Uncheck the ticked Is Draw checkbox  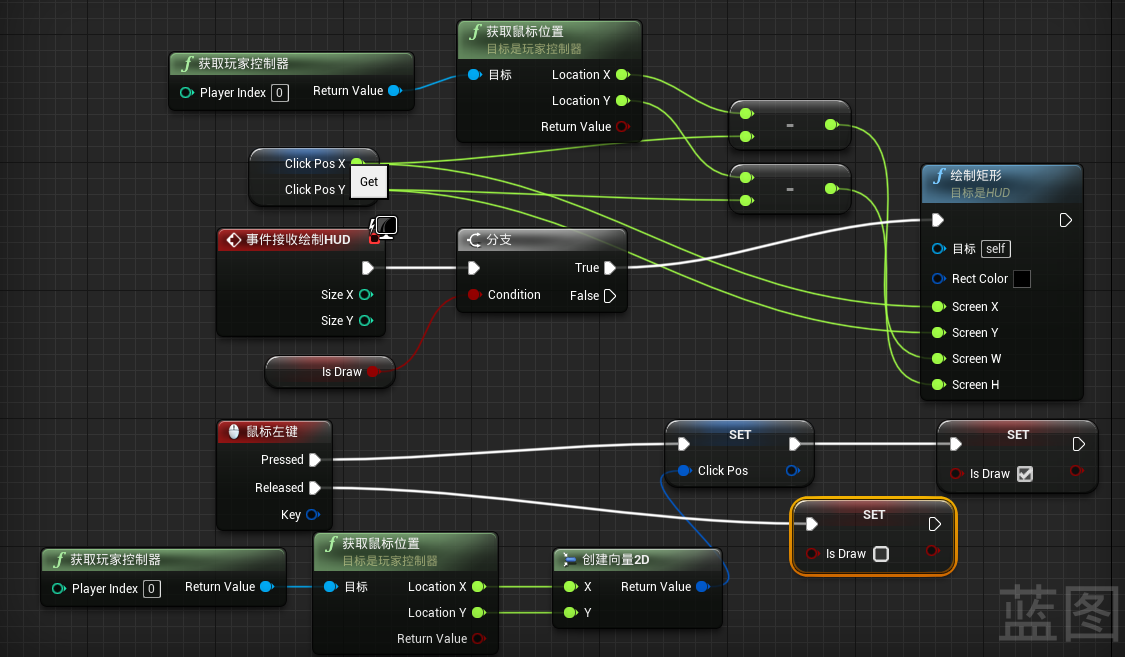point(1025,474)
